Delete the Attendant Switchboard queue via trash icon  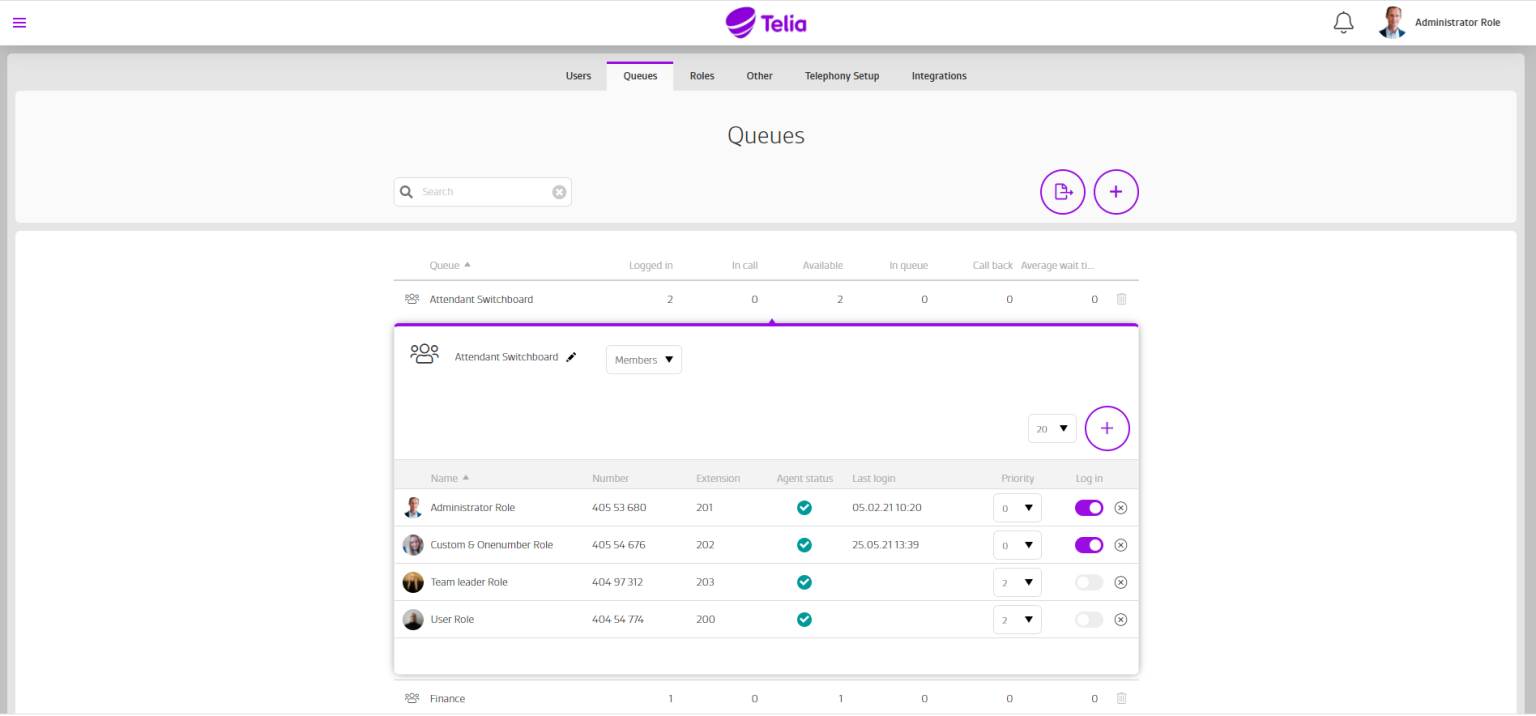click(1121, 298)
